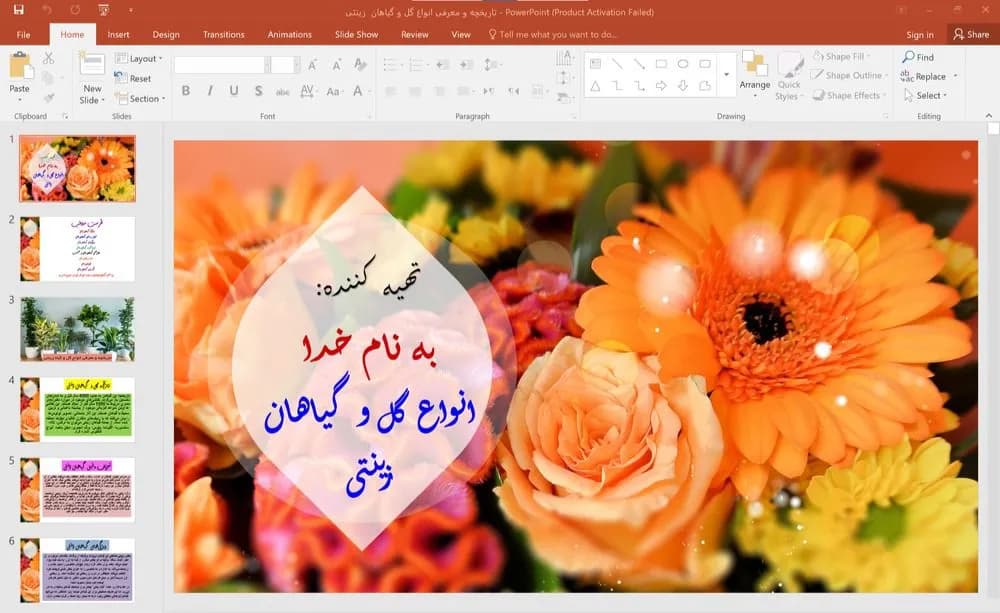
Task: Click inside the font name box
Action: [219, 64]
